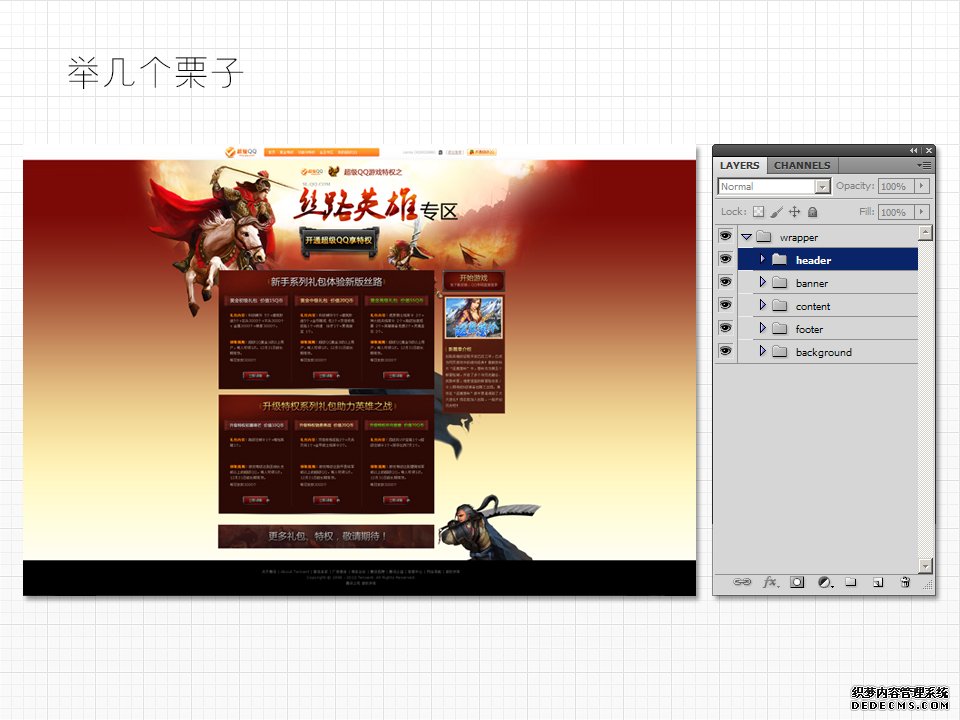Click the game character thumbnail in sidebar
Image resolution: width=960 pixels, height=720 pixels.
click(473, 317)
